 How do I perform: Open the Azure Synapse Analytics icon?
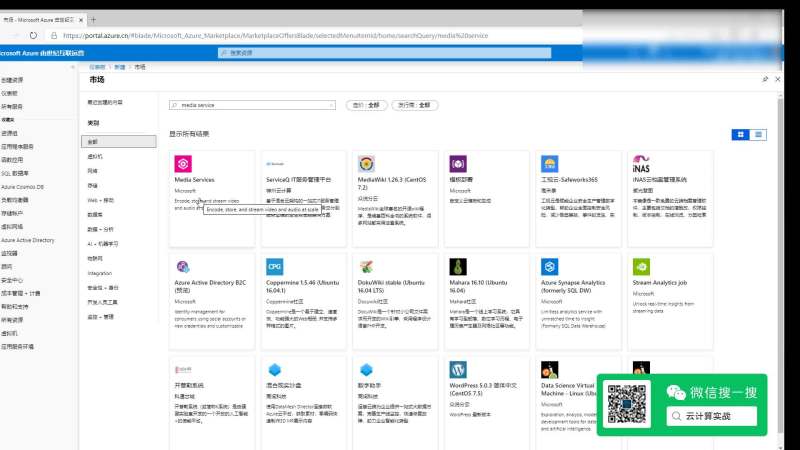tap(549, 267)
